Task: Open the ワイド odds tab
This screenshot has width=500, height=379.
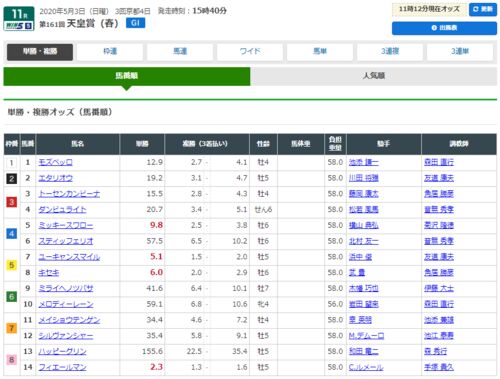Action: click(250, 52)
